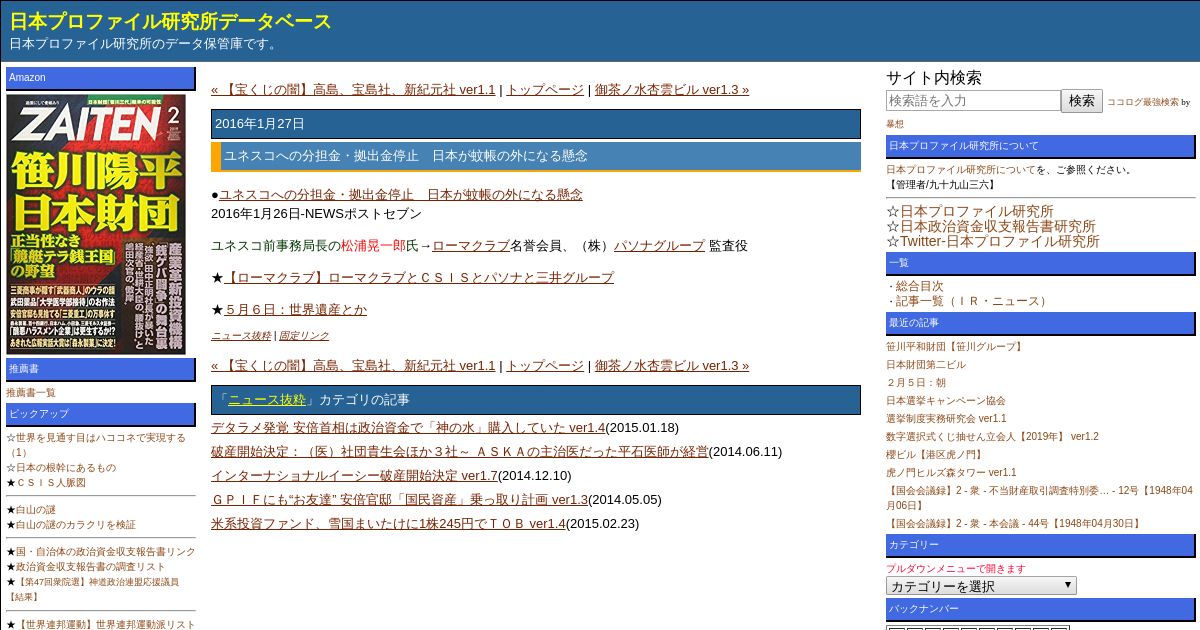Screen dimensions: 1200x630
Task: Open 【ローマクラブ】ローマクラブとＣＳＩＳ link
Action: point(419,277)
